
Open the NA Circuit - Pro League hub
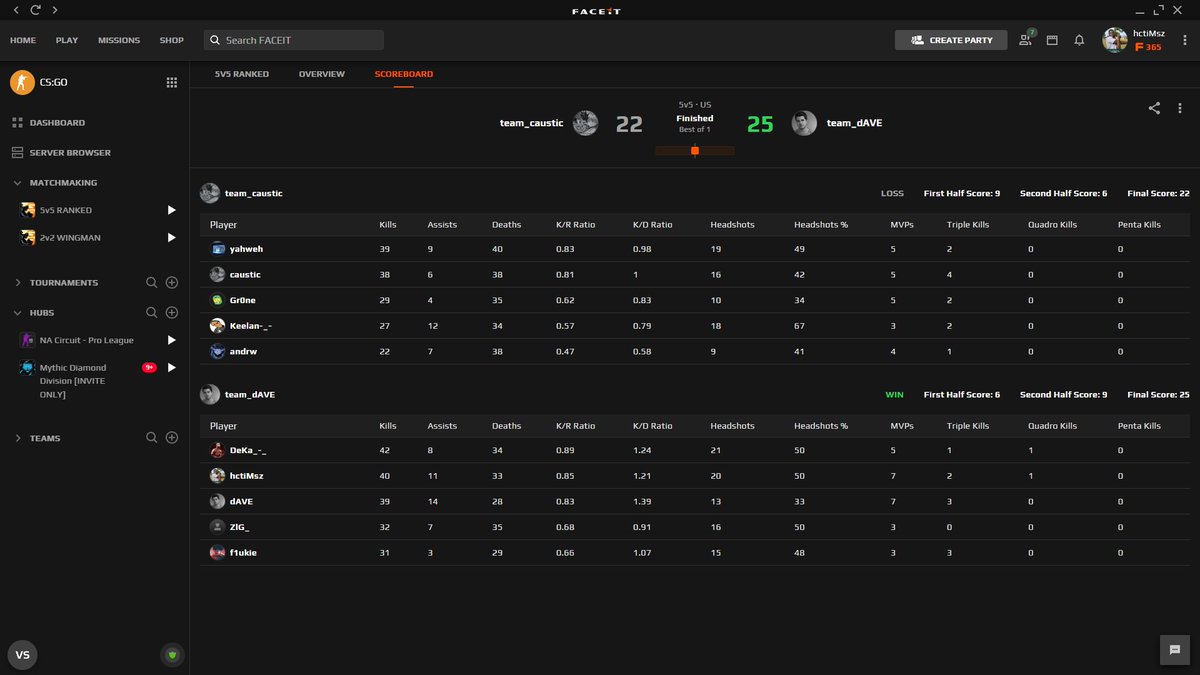click(x=86, y=340)
